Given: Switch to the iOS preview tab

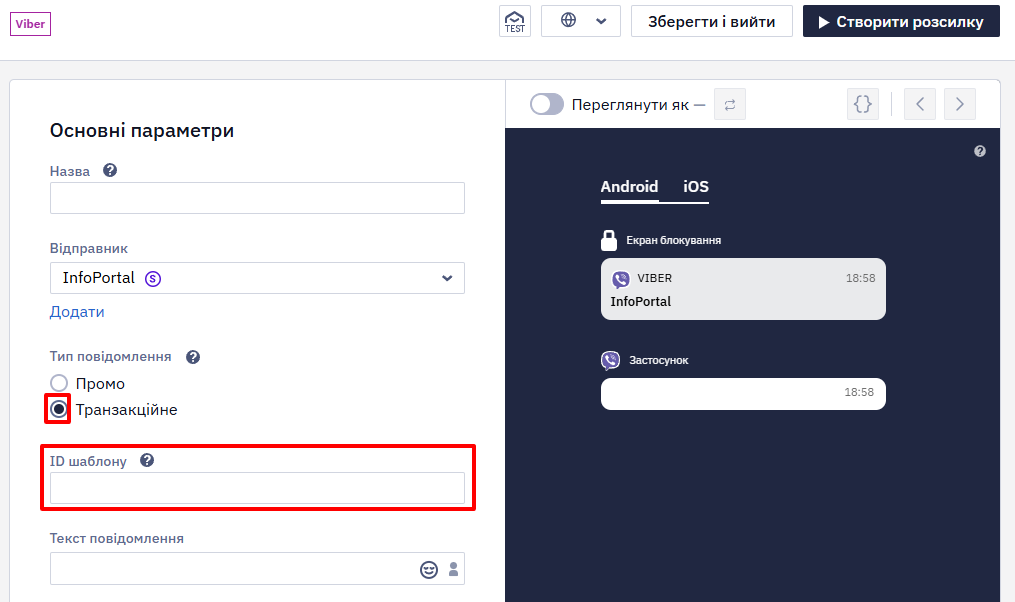Looking at the screenshot, I should click(696, 187).
